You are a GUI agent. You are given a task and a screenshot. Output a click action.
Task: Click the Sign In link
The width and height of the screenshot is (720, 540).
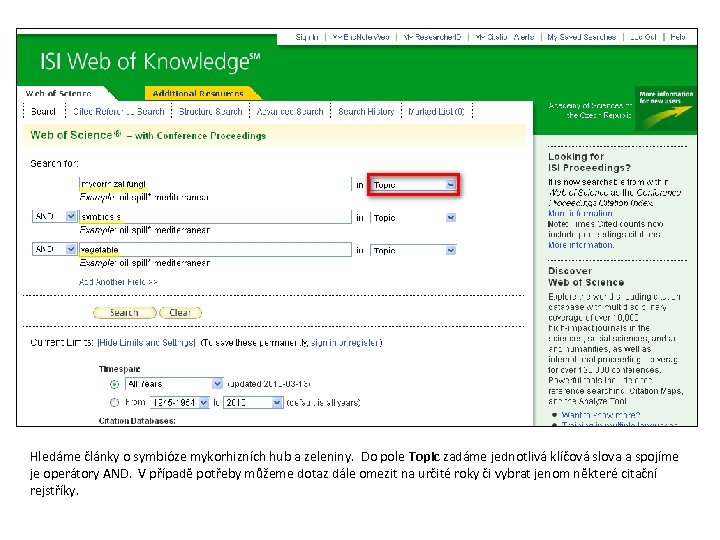pyautogui.click(x=307, y=37)
